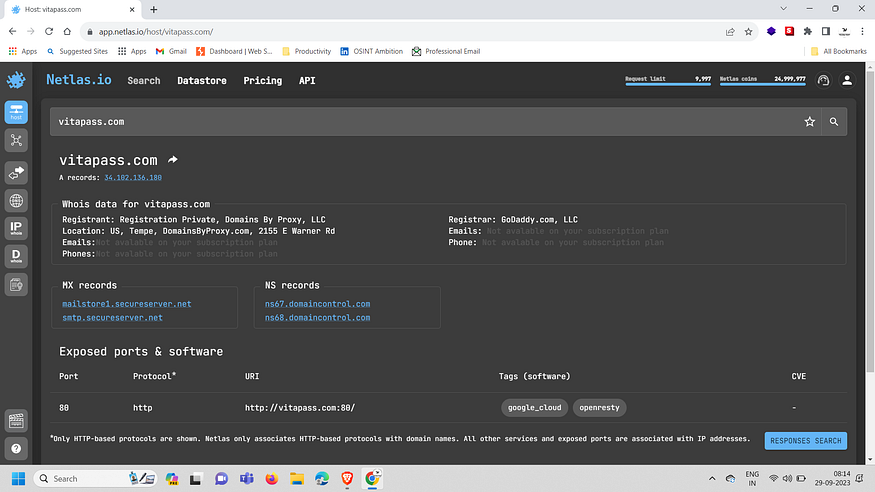Click the http://vitapass.com:80/ URI text
The width and height of the screenshot is (875, 492).
(x=300, y=408)
